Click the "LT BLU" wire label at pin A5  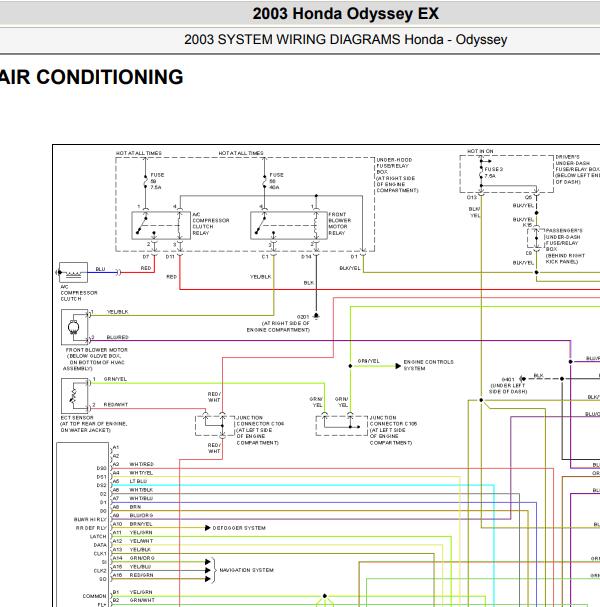click(x=138, y=481)
